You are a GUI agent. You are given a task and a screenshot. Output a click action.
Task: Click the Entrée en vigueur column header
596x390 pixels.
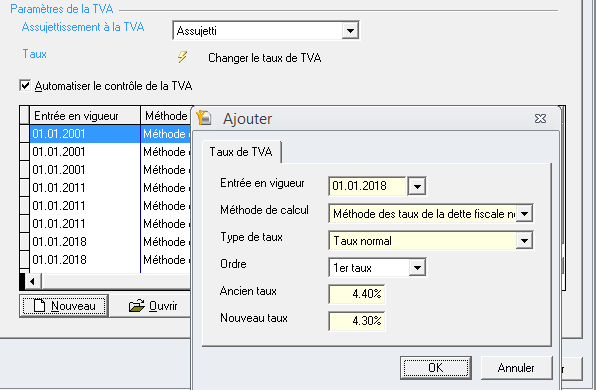85,116
